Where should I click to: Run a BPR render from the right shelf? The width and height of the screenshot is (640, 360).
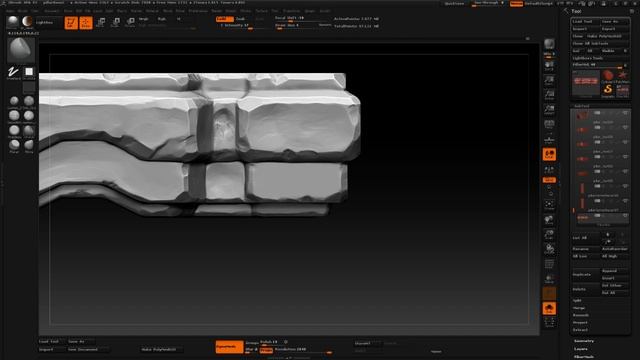549,45
